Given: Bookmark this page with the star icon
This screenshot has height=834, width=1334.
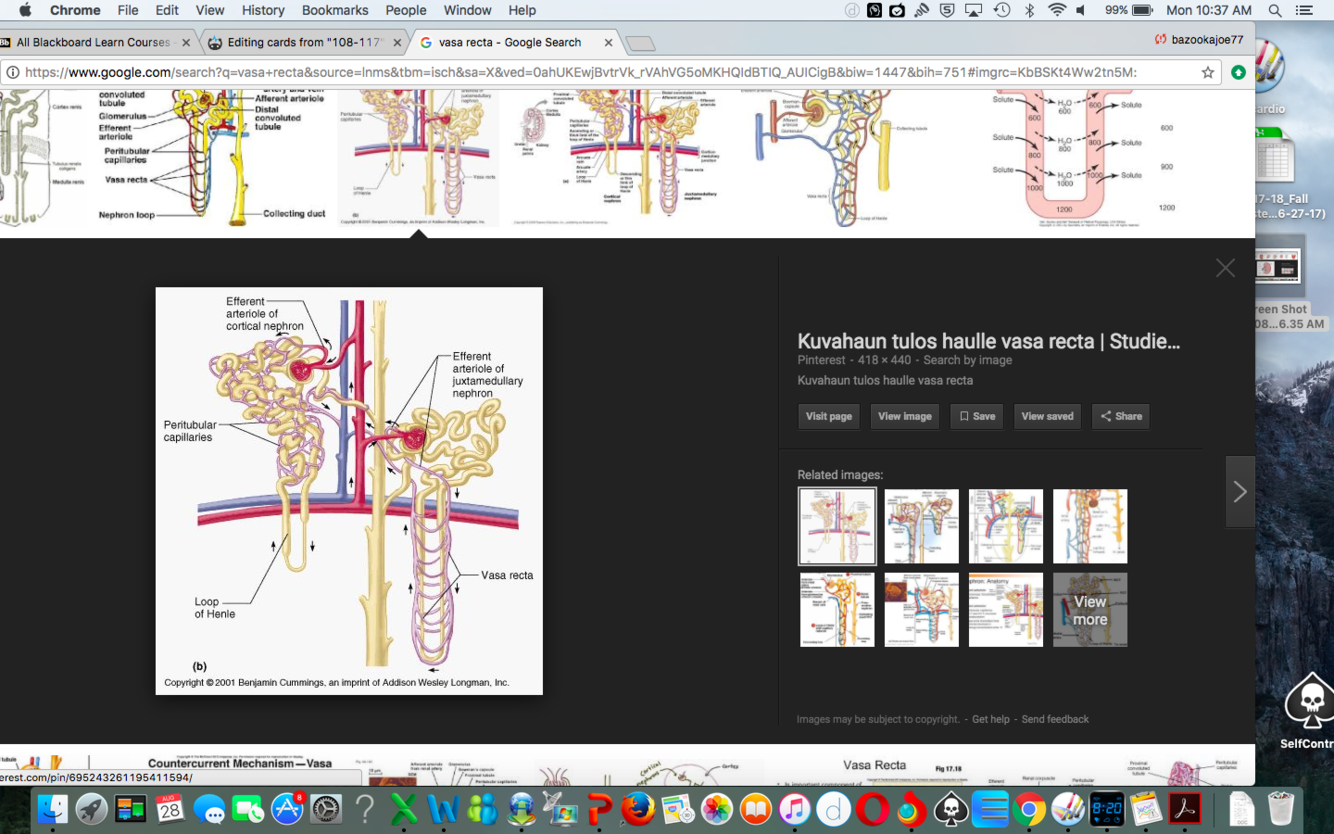Looking at the screenshot, I should tap(1208, 72).
